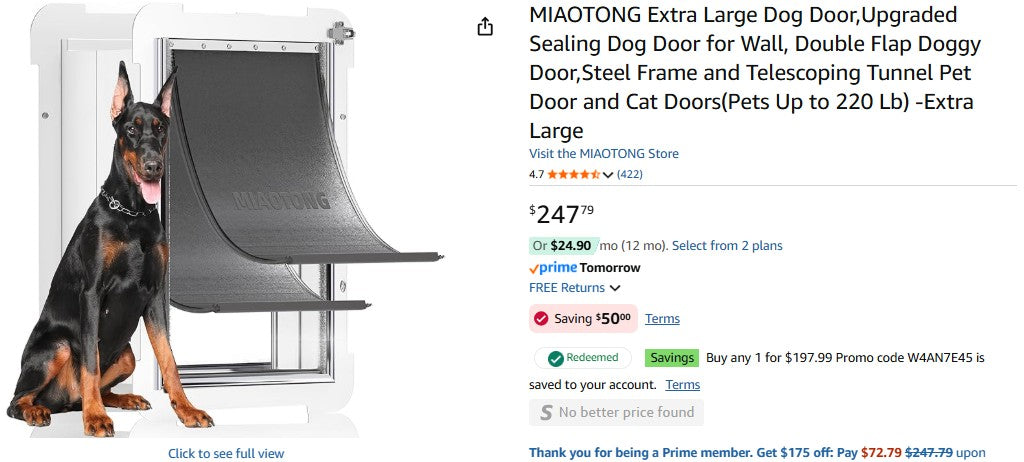
Task: Click 'Click to see full view' link
Action: [x=226, y=453]
